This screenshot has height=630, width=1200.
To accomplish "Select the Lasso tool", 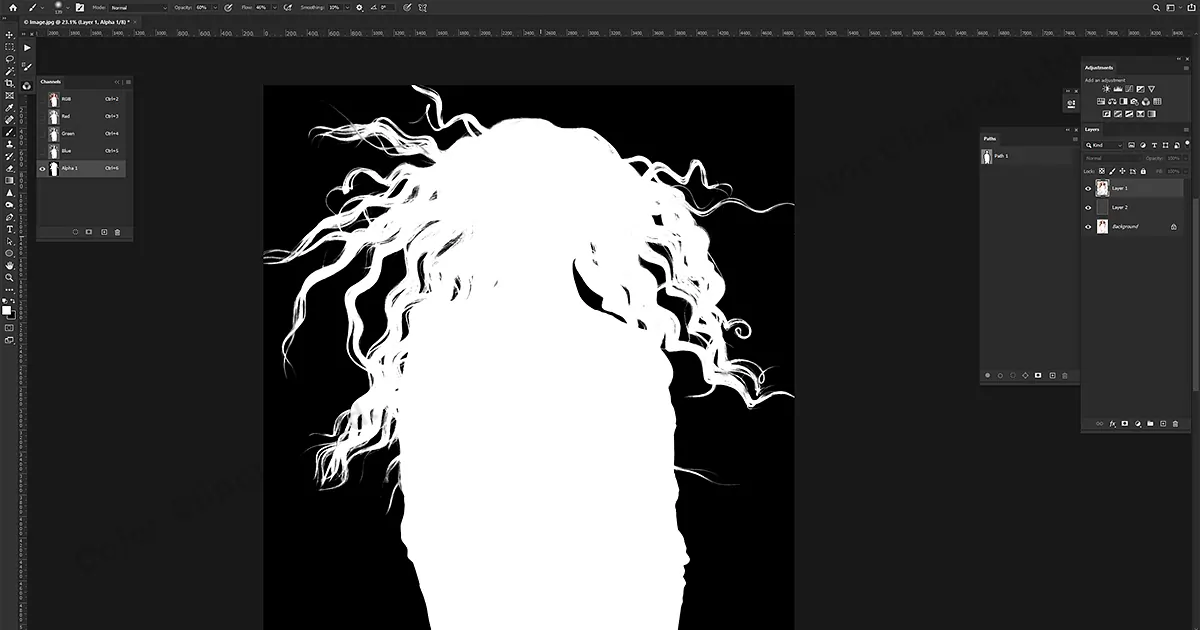I will [10, 58].
